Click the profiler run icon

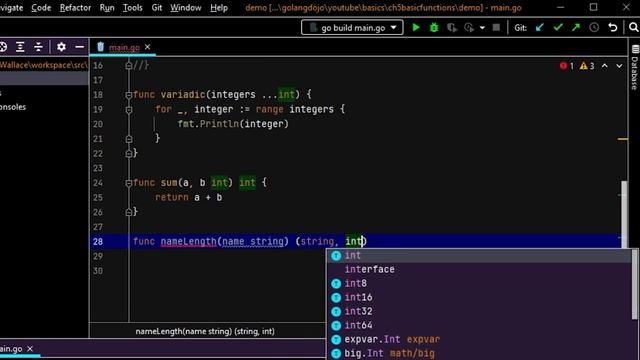[x=469, y=27]
